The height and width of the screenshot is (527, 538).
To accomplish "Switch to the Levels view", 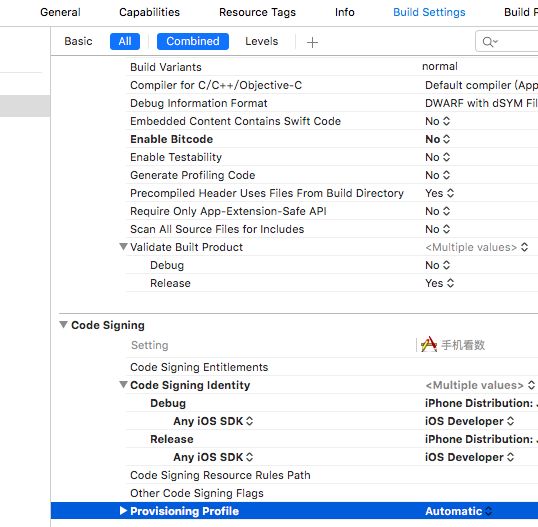I will point(261,42).
